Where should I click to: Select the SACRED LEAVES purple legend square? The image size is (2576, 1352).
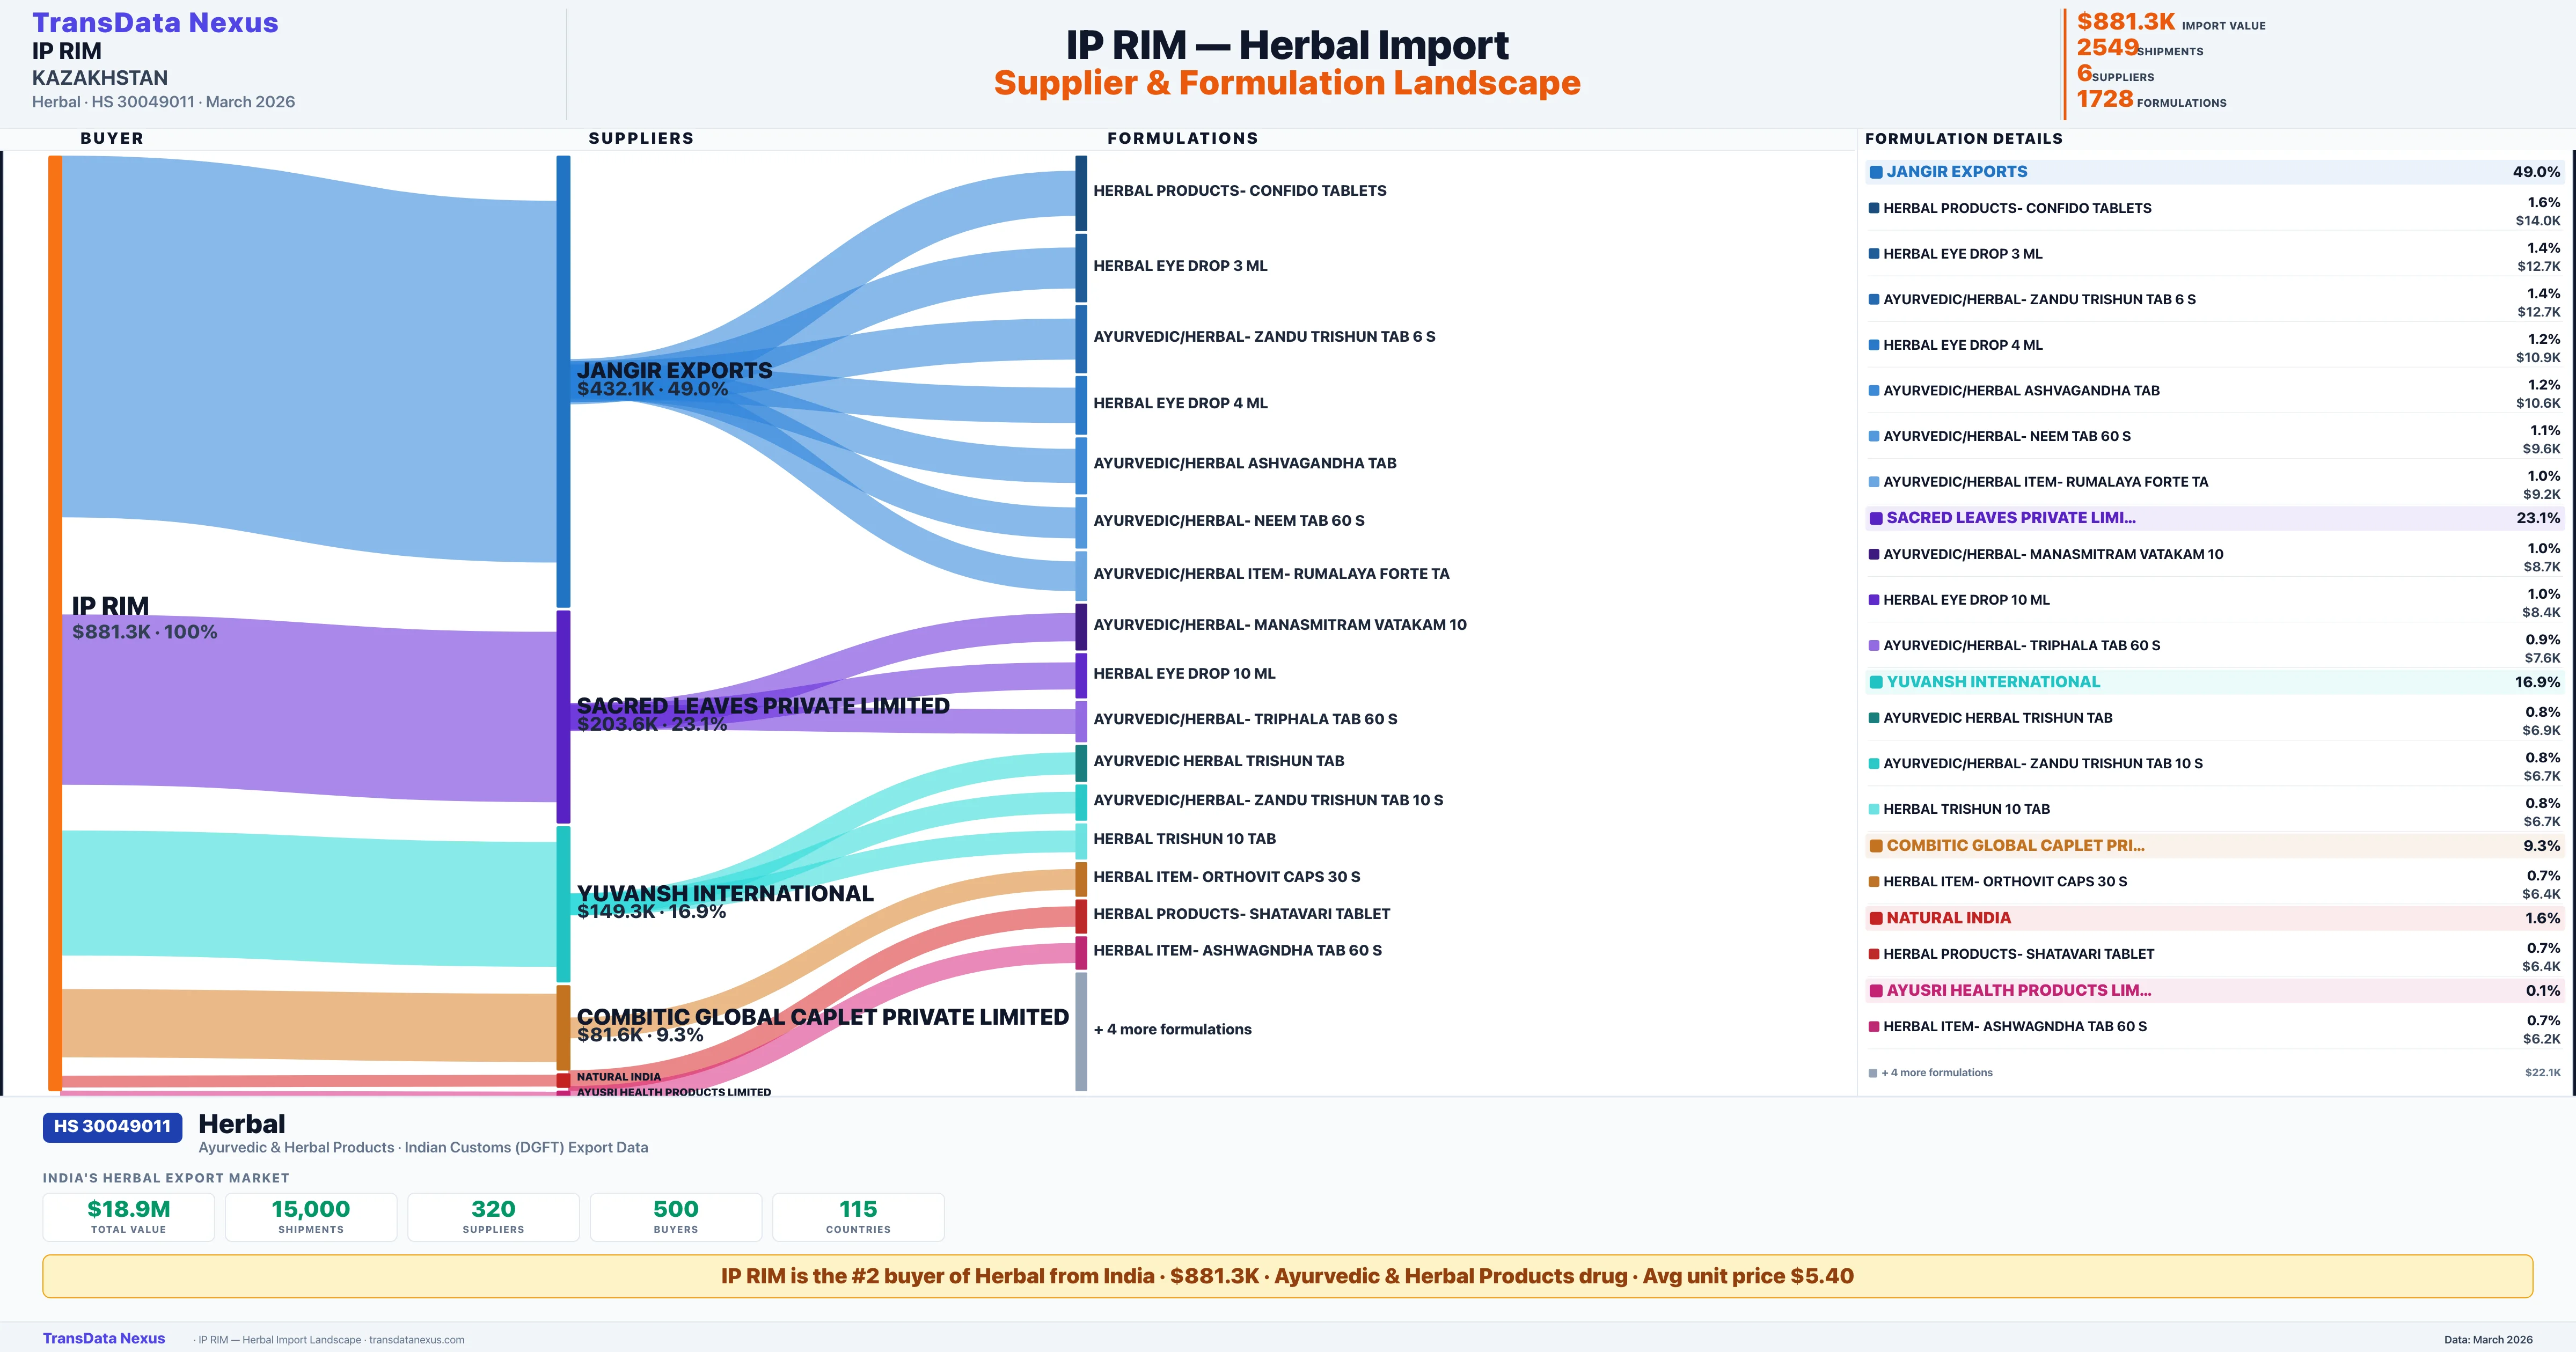1876,518
